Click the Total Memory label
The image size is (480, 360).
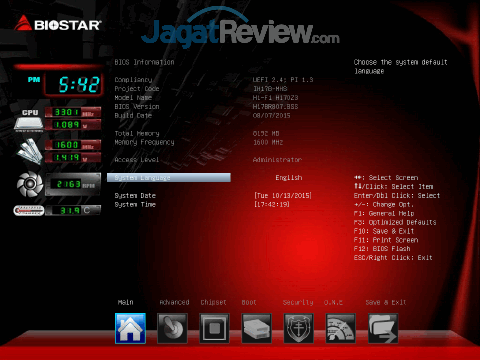137,134
